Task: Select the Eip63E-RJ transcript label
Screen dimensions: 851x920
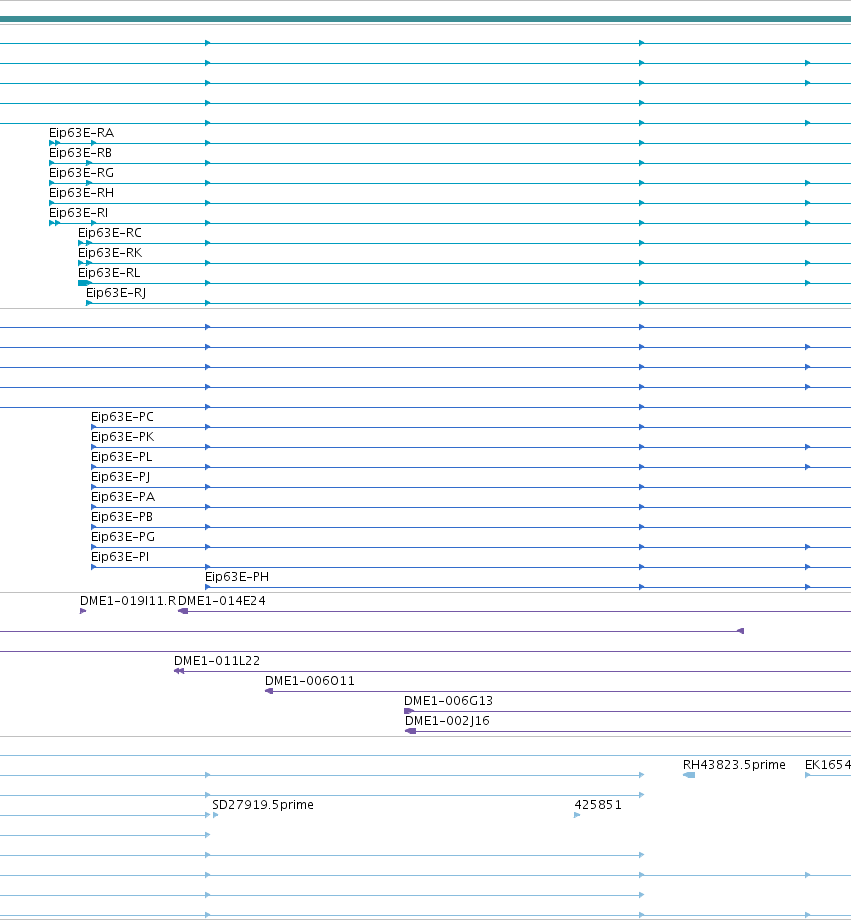Action: coord(116,293)
